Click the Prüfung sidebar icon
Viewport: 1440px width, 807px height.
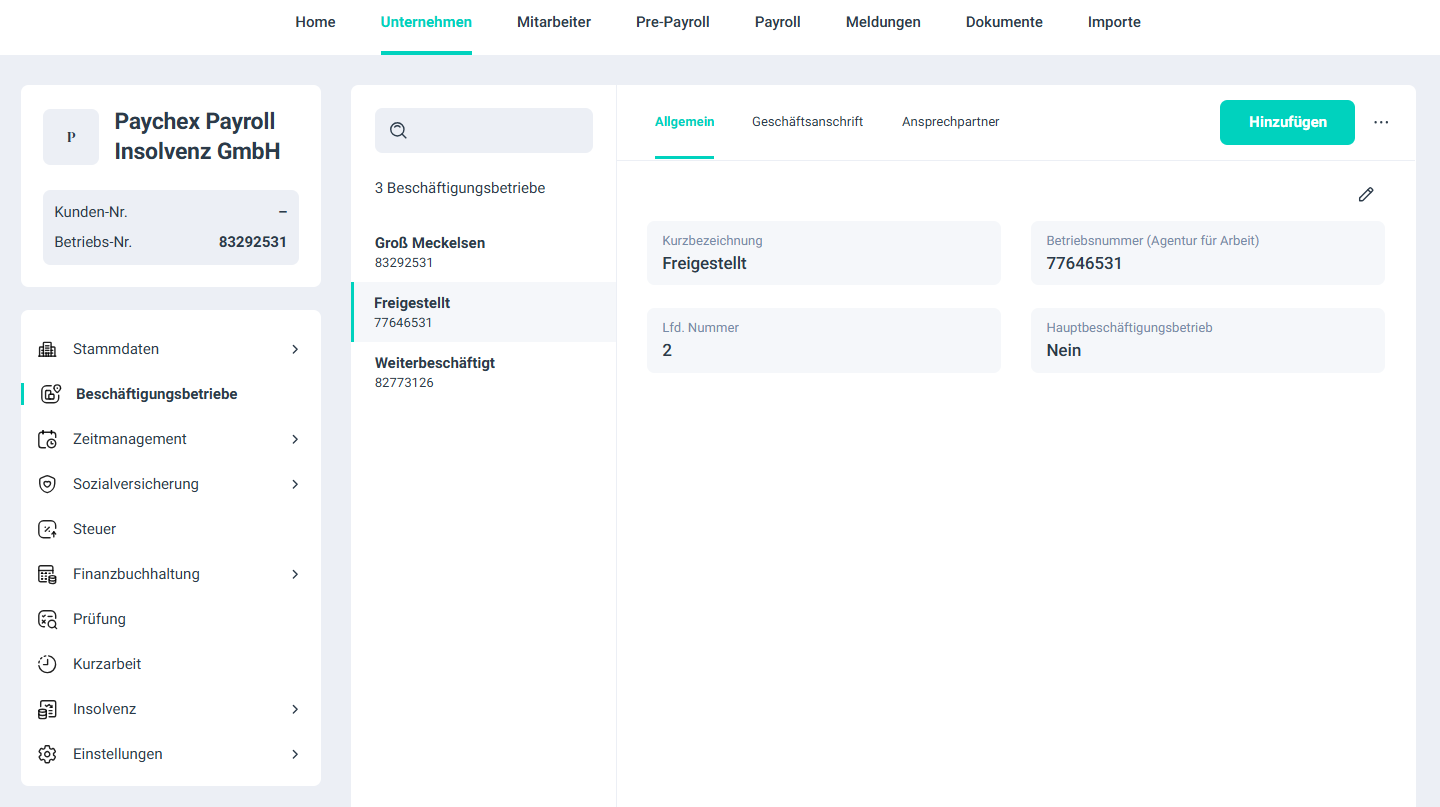click(47, 619)
